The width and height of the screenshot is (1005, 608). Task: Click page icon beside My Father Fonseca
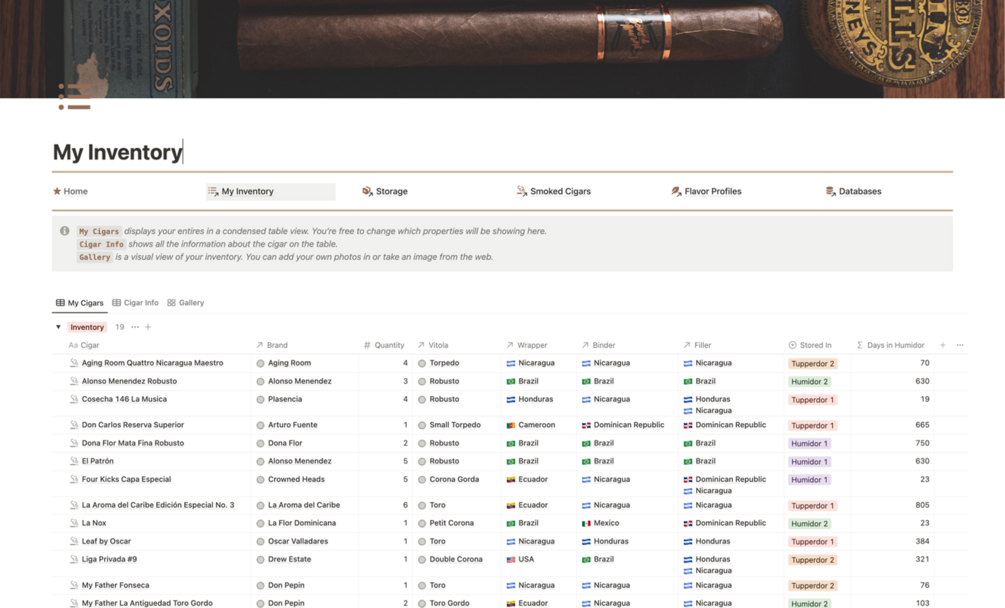pyautogui.click(x=74, y=585)
